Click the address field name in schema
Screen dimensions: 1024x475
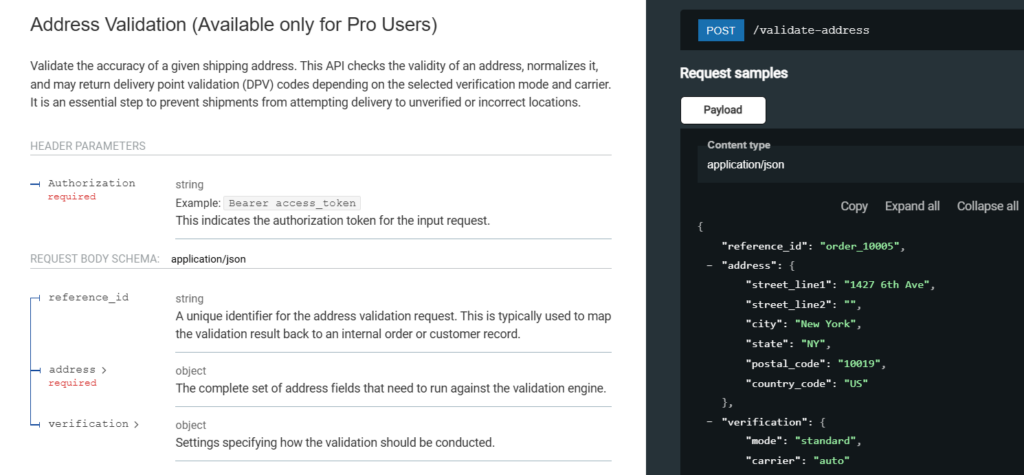72,370
